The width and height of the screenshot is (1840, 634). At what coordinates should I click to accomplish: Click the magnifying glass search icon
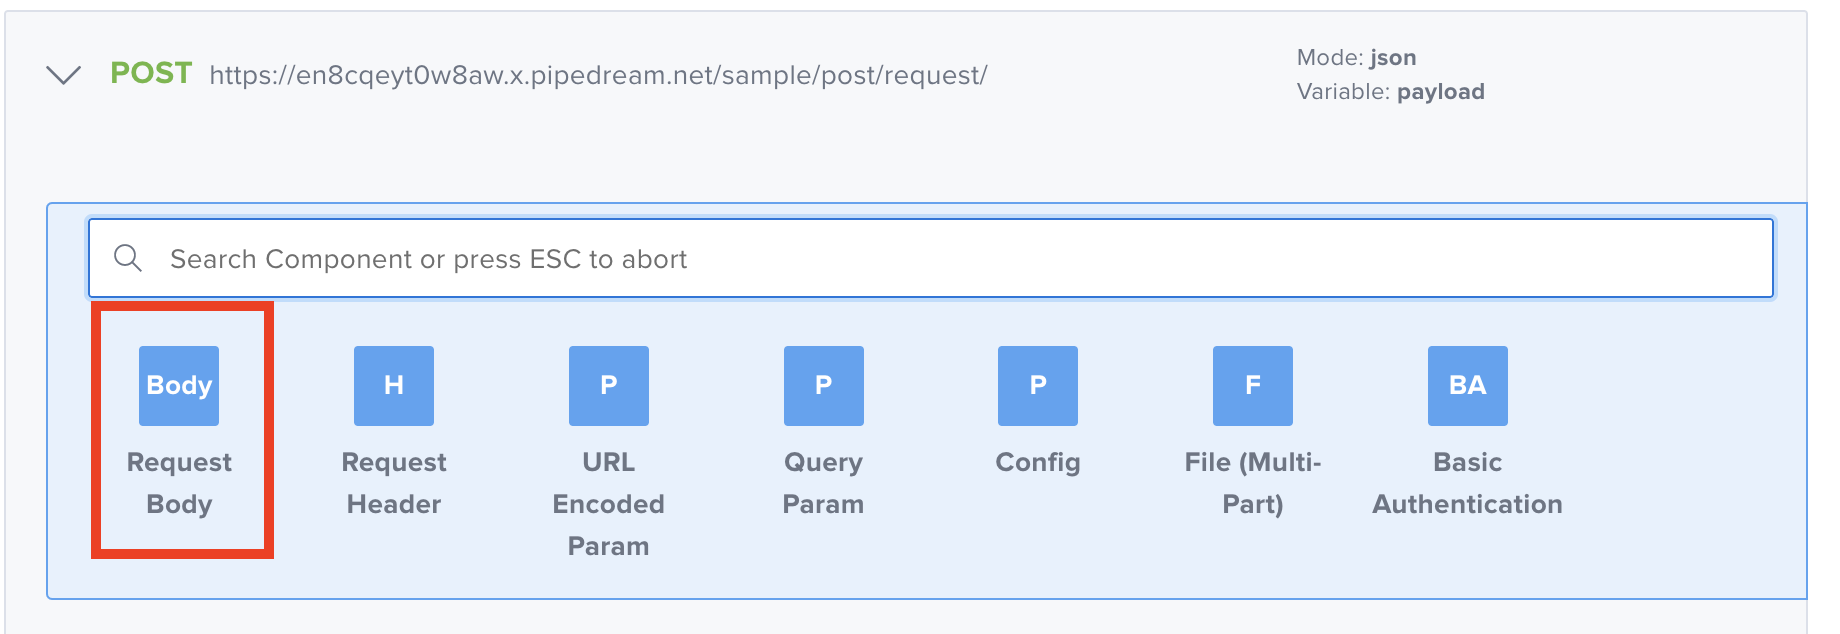(x=128, y=258)
